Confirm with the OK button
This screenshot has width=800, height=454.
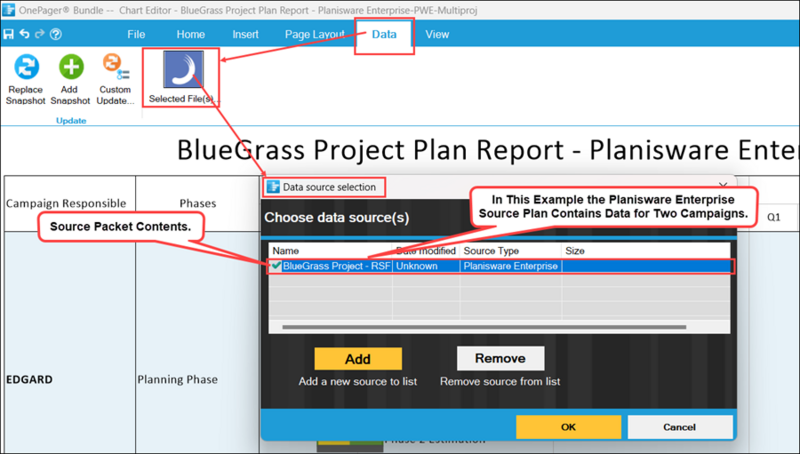click(x=568, y=427)
